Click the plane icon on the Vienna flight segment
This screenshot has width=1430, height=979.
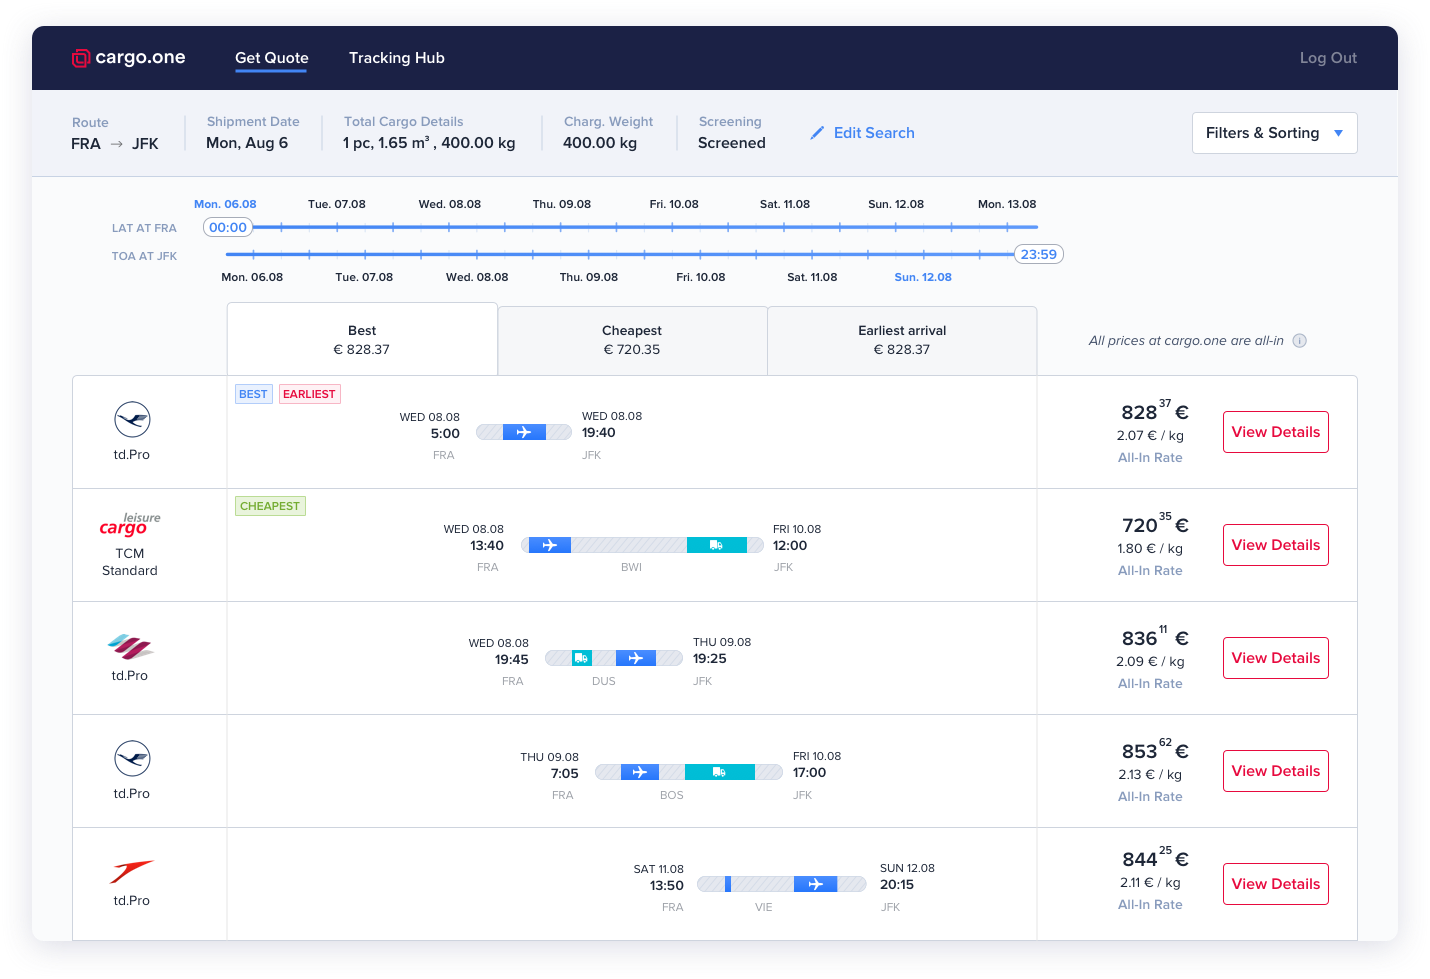click(816, 884)
